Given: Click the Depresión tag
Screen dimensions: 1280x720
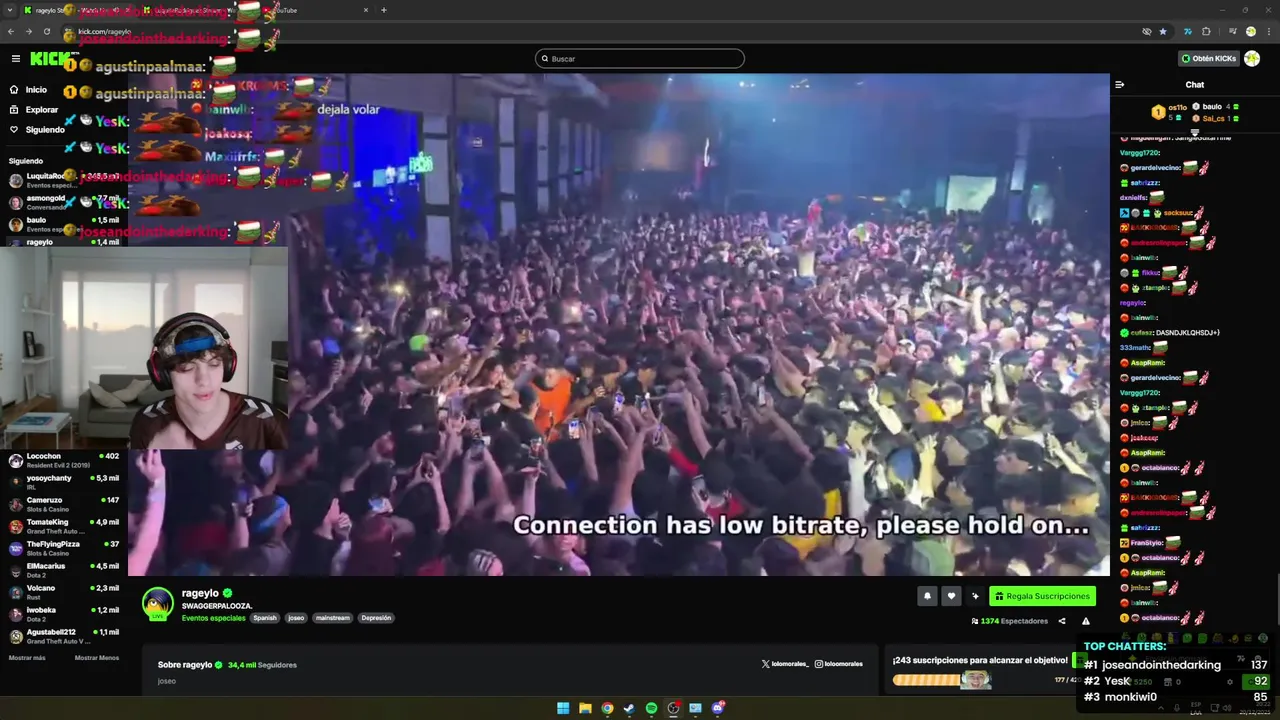Looking at the screenshot, I should (376, 618).
